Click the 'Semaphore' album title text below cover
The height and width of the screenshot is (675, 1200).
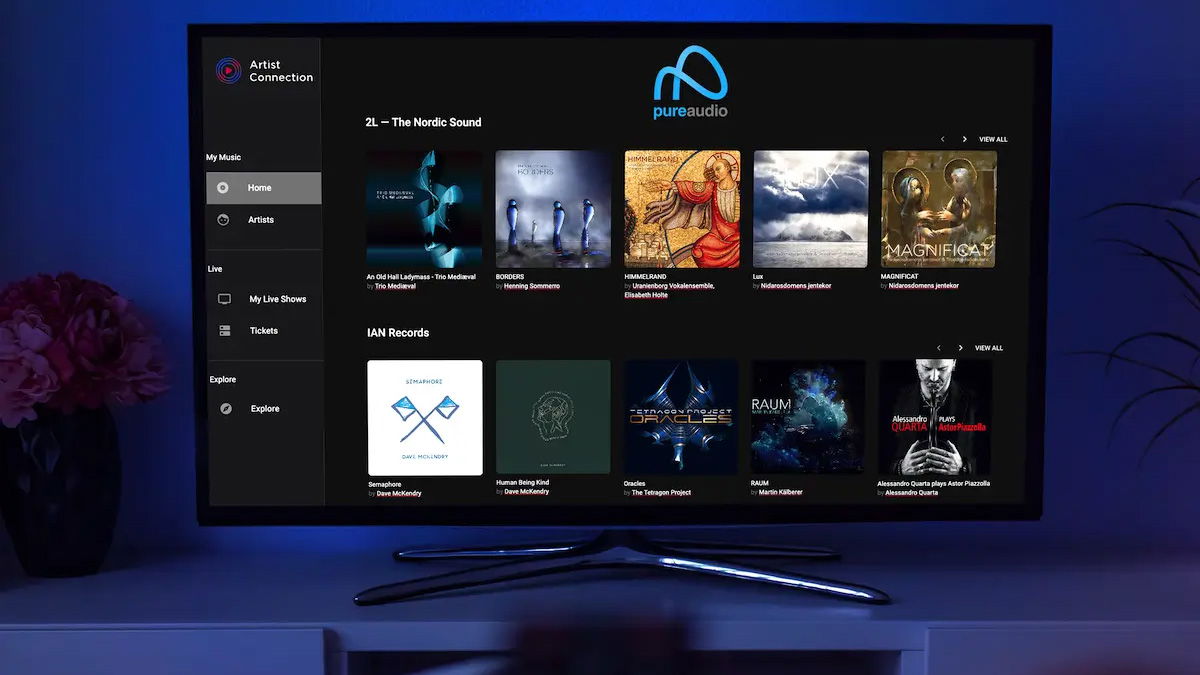[x=385, y=484]
